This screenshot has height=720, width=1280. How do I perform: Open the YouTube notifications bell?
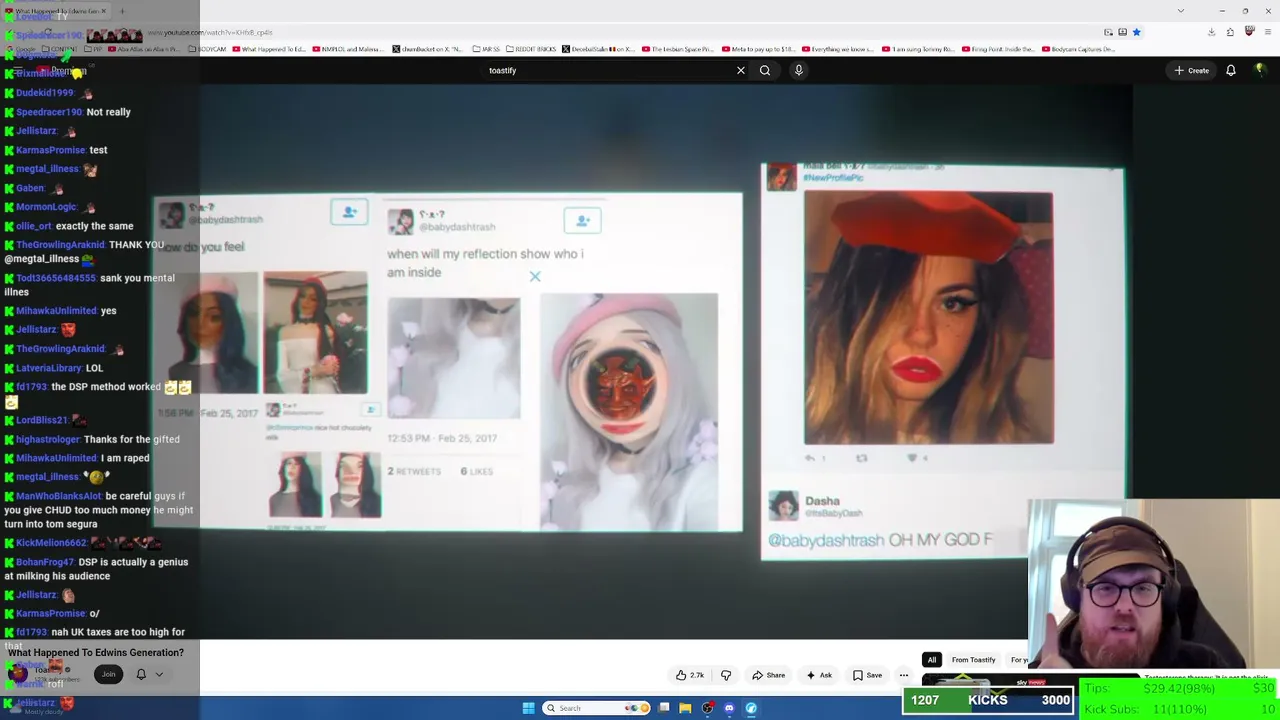pos(1231,70)
